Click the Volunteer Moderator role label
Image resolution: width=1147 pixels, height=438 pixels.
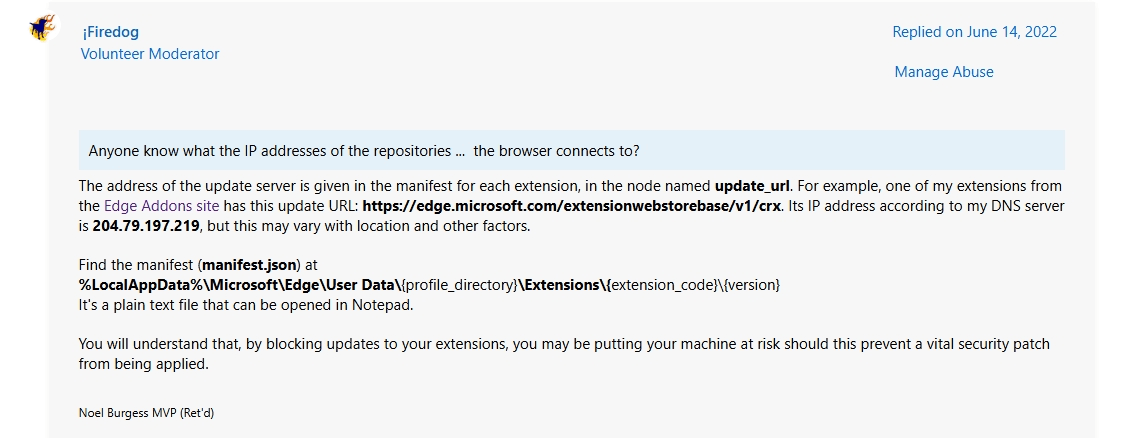(x=150, y=54)
